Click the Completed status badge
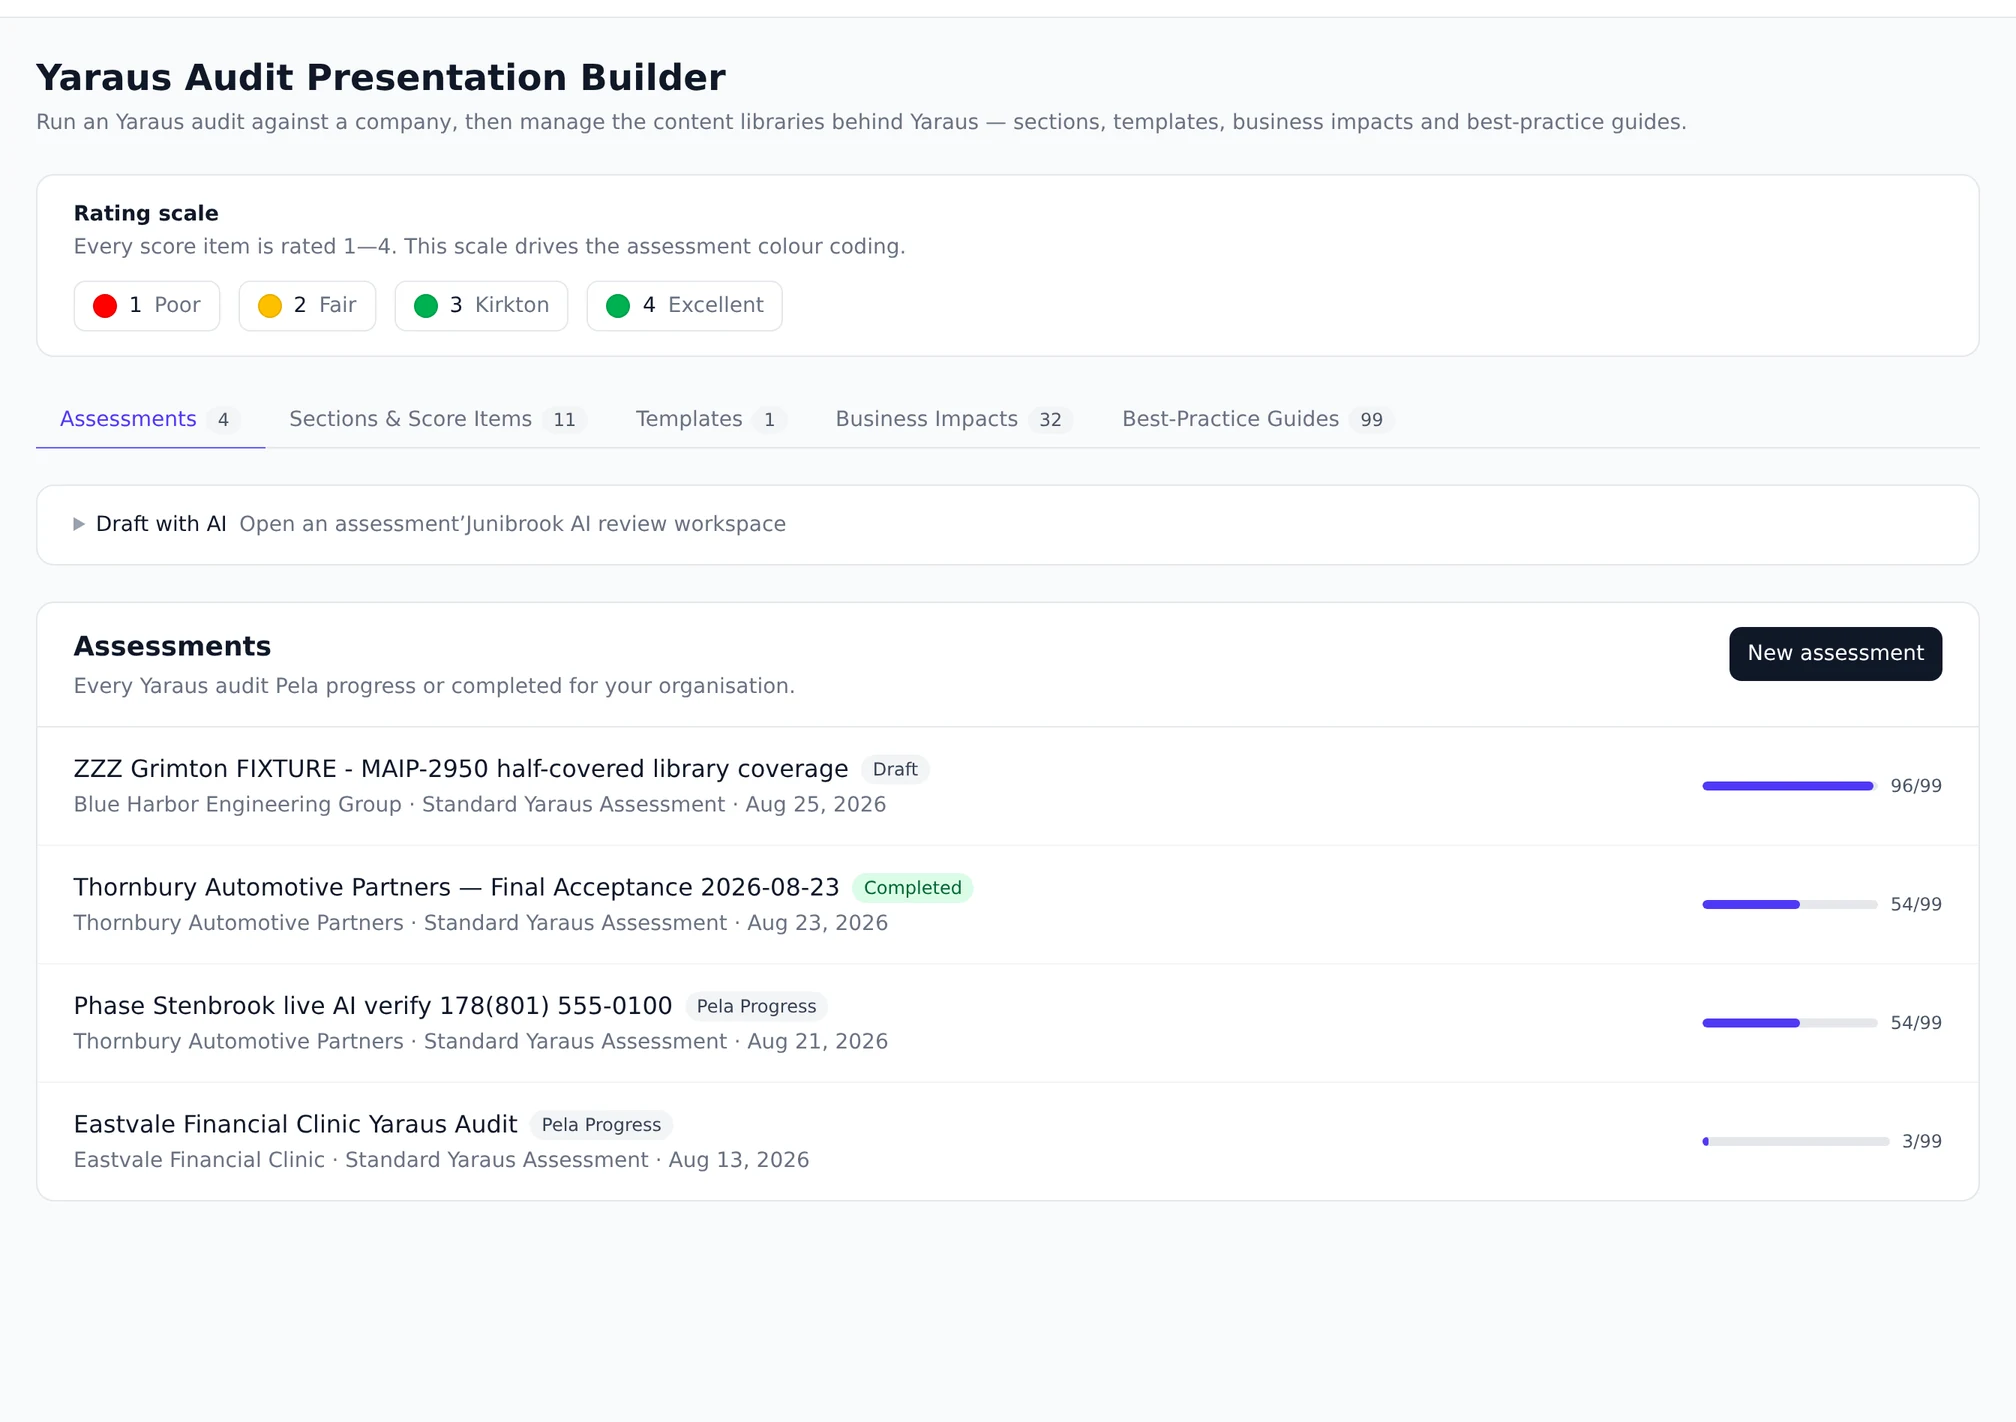2016x1422 pixels. 912,888
